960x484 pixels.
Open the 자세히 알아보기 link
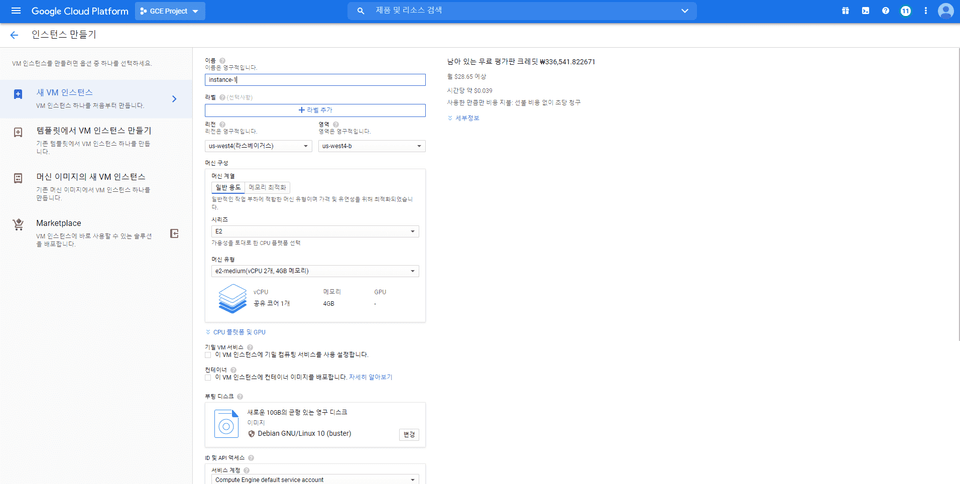coord(370,378)
